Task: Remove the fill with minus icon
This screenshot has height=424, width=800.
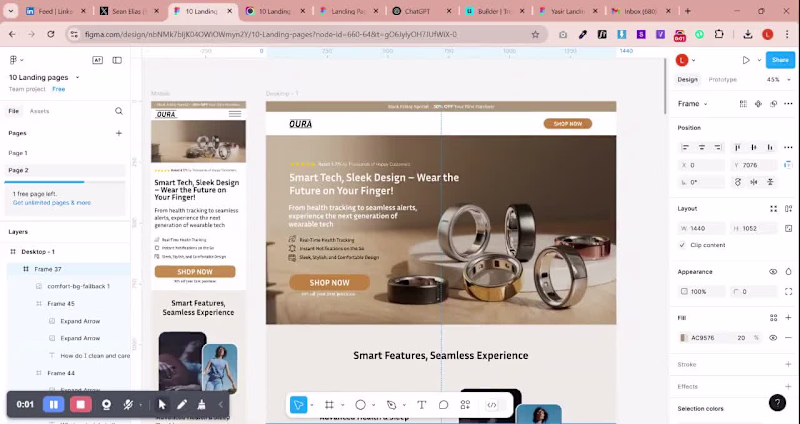Action: click(x=788, y=338)
